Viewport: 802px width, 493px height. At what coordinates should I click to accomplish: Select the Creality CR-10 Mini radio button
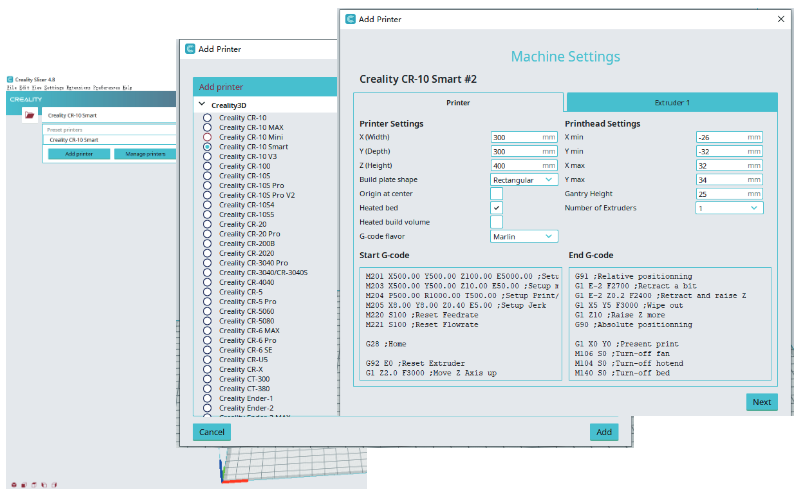click(x=207, y=137)
